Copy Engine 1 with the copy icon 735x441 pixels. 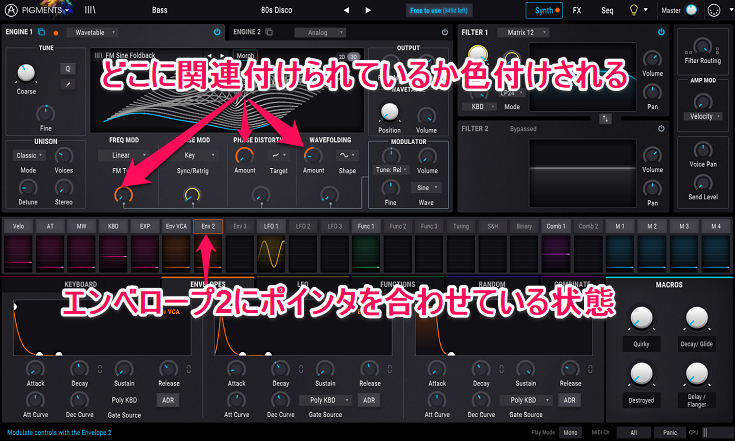[41, 32]
